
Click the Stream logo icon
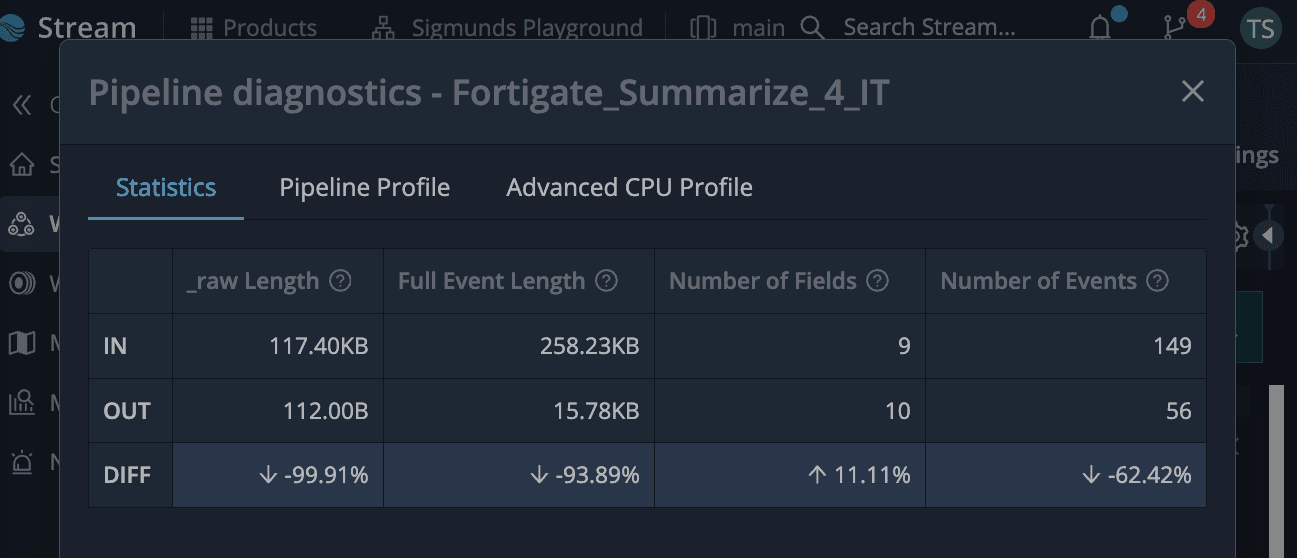coord(16,27)
